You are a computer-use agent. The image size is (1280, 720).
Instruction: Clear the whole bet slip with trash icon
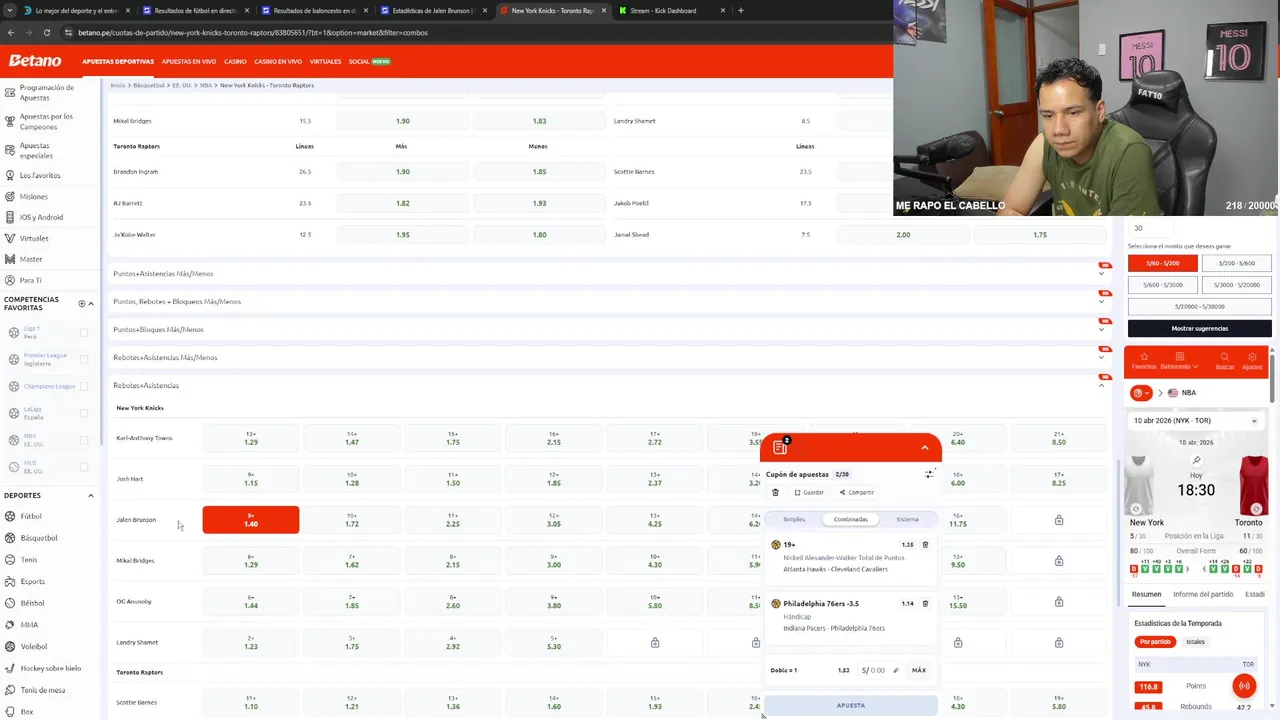tap(775, 492)
